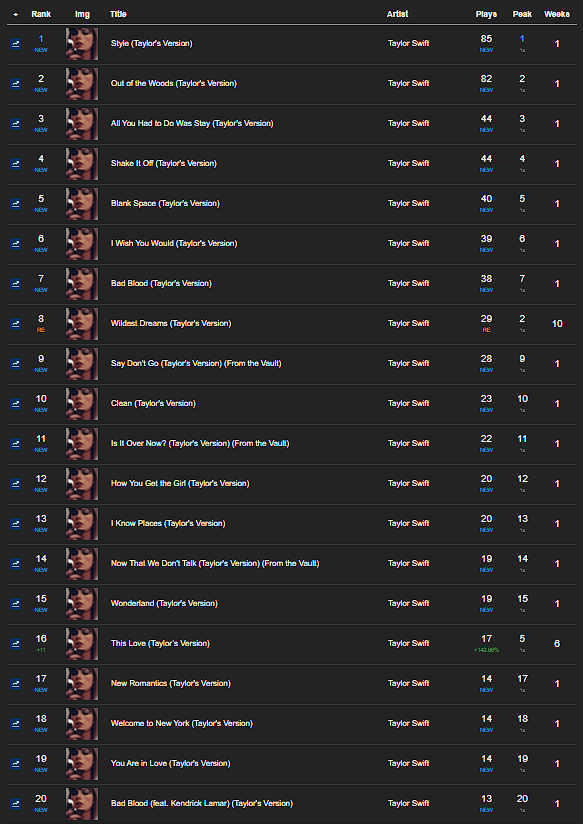
Task: Click album cover for Welcome to New York
Action: [x=82, y=724]
